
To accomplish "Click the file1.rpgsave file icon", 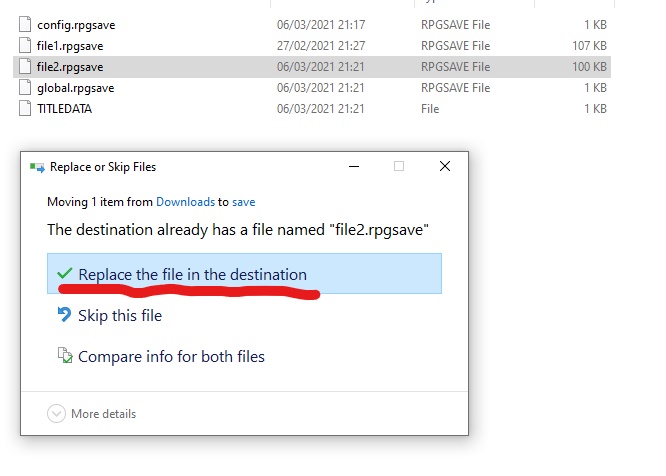I will pyautogui.click(x=27, y=45).
